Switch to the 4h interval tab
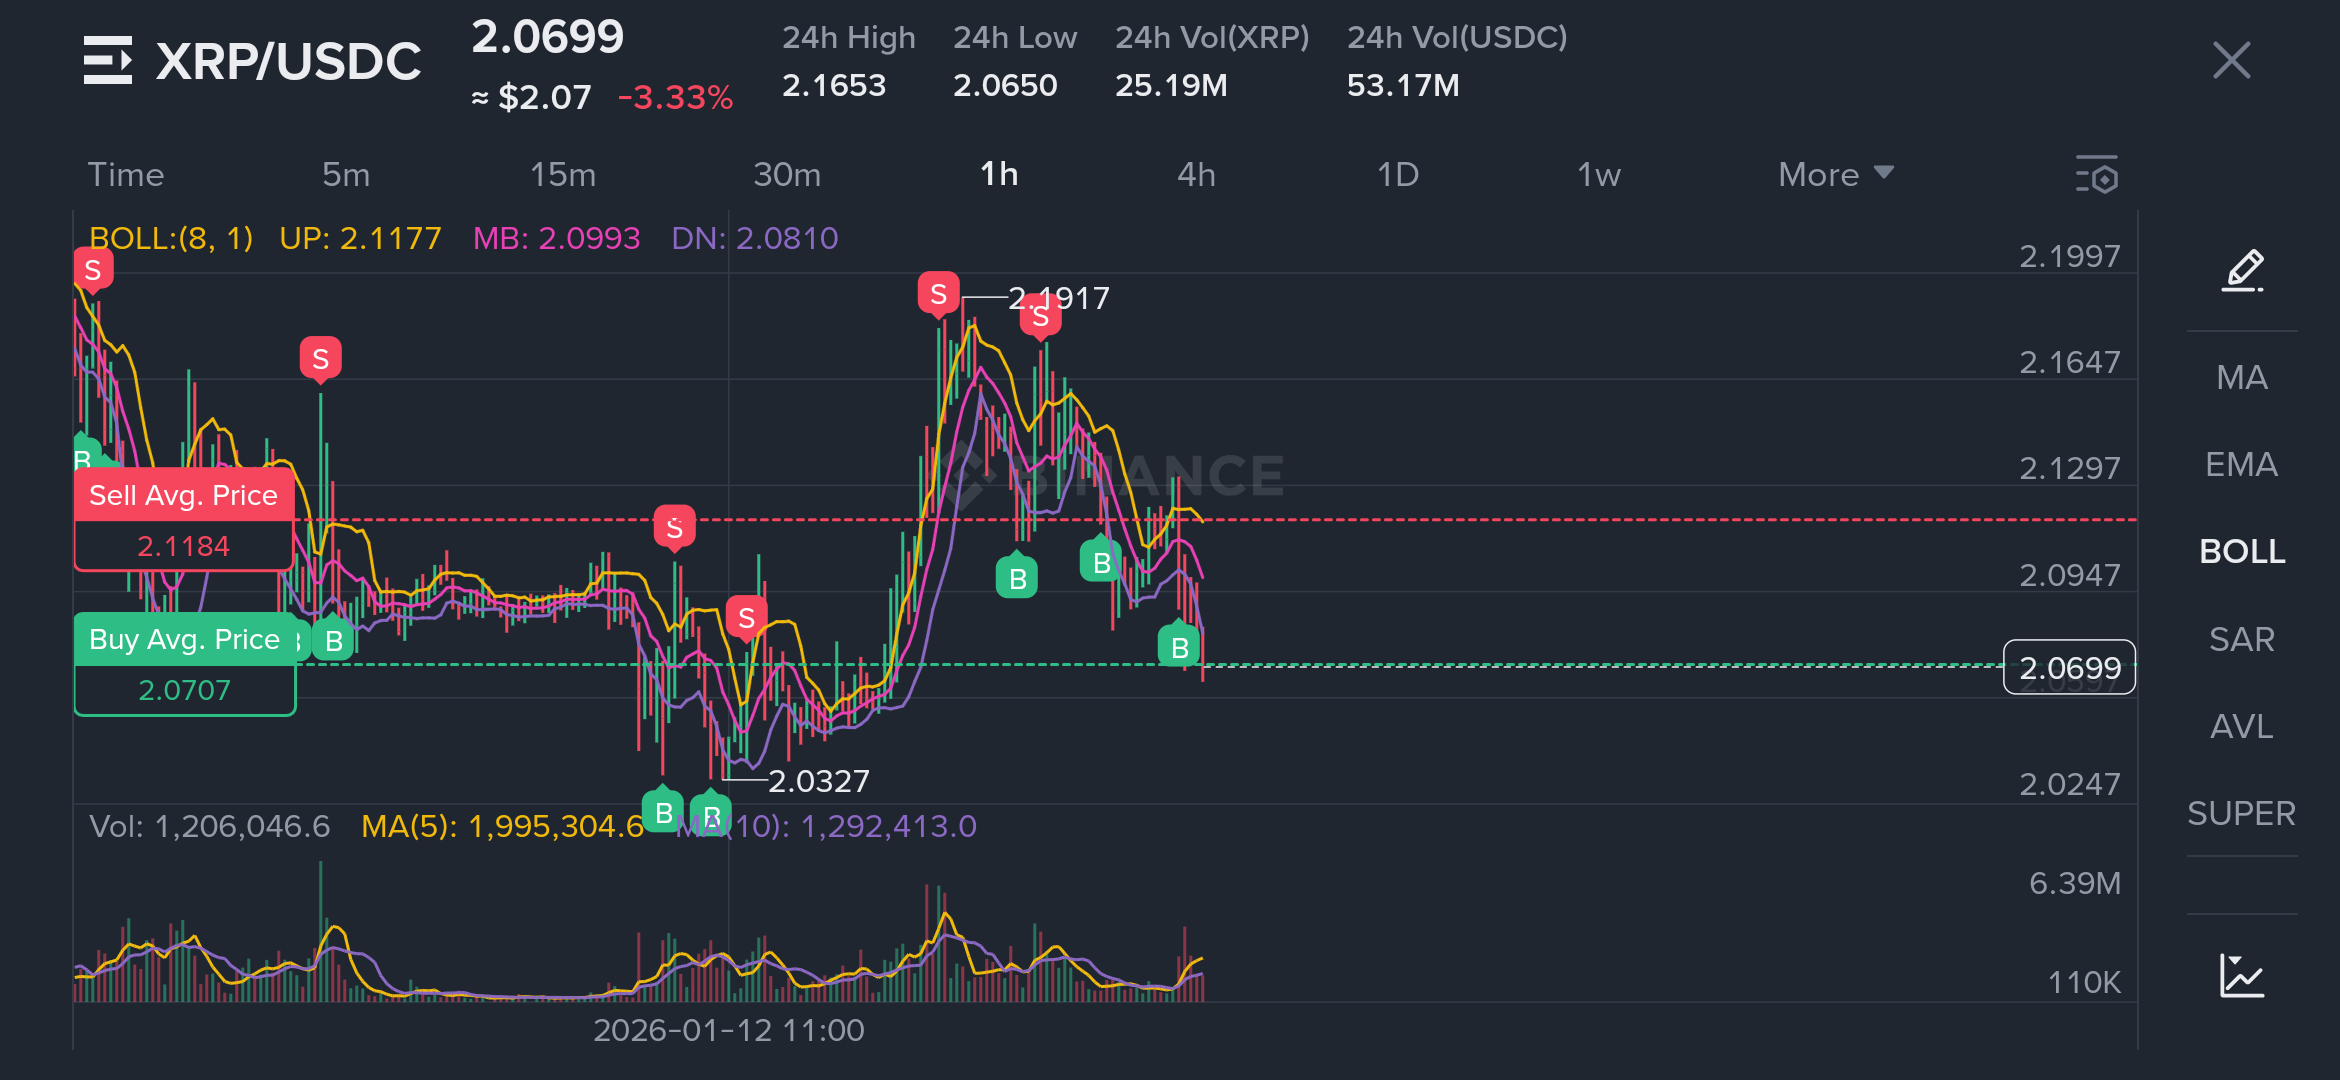The image size is (2340, 1080). pos(1196,175)
